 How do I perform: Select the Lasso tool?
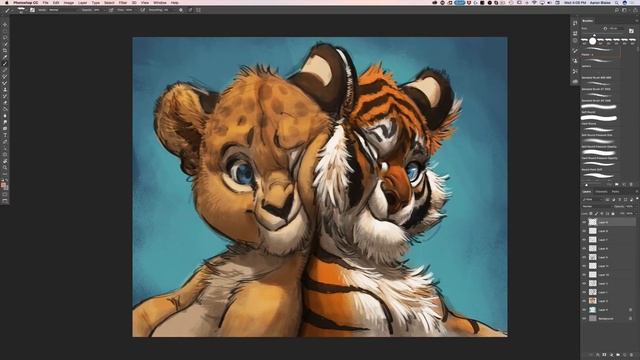click(x=5, y=38)
